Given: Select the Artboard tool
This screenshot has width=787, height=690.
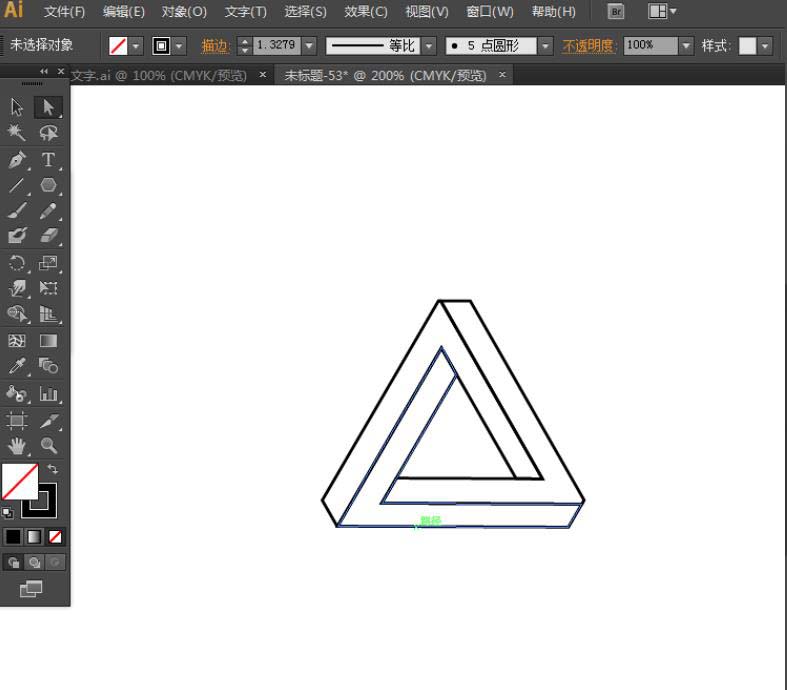Looking at the screenshot, I should (17, 420).
